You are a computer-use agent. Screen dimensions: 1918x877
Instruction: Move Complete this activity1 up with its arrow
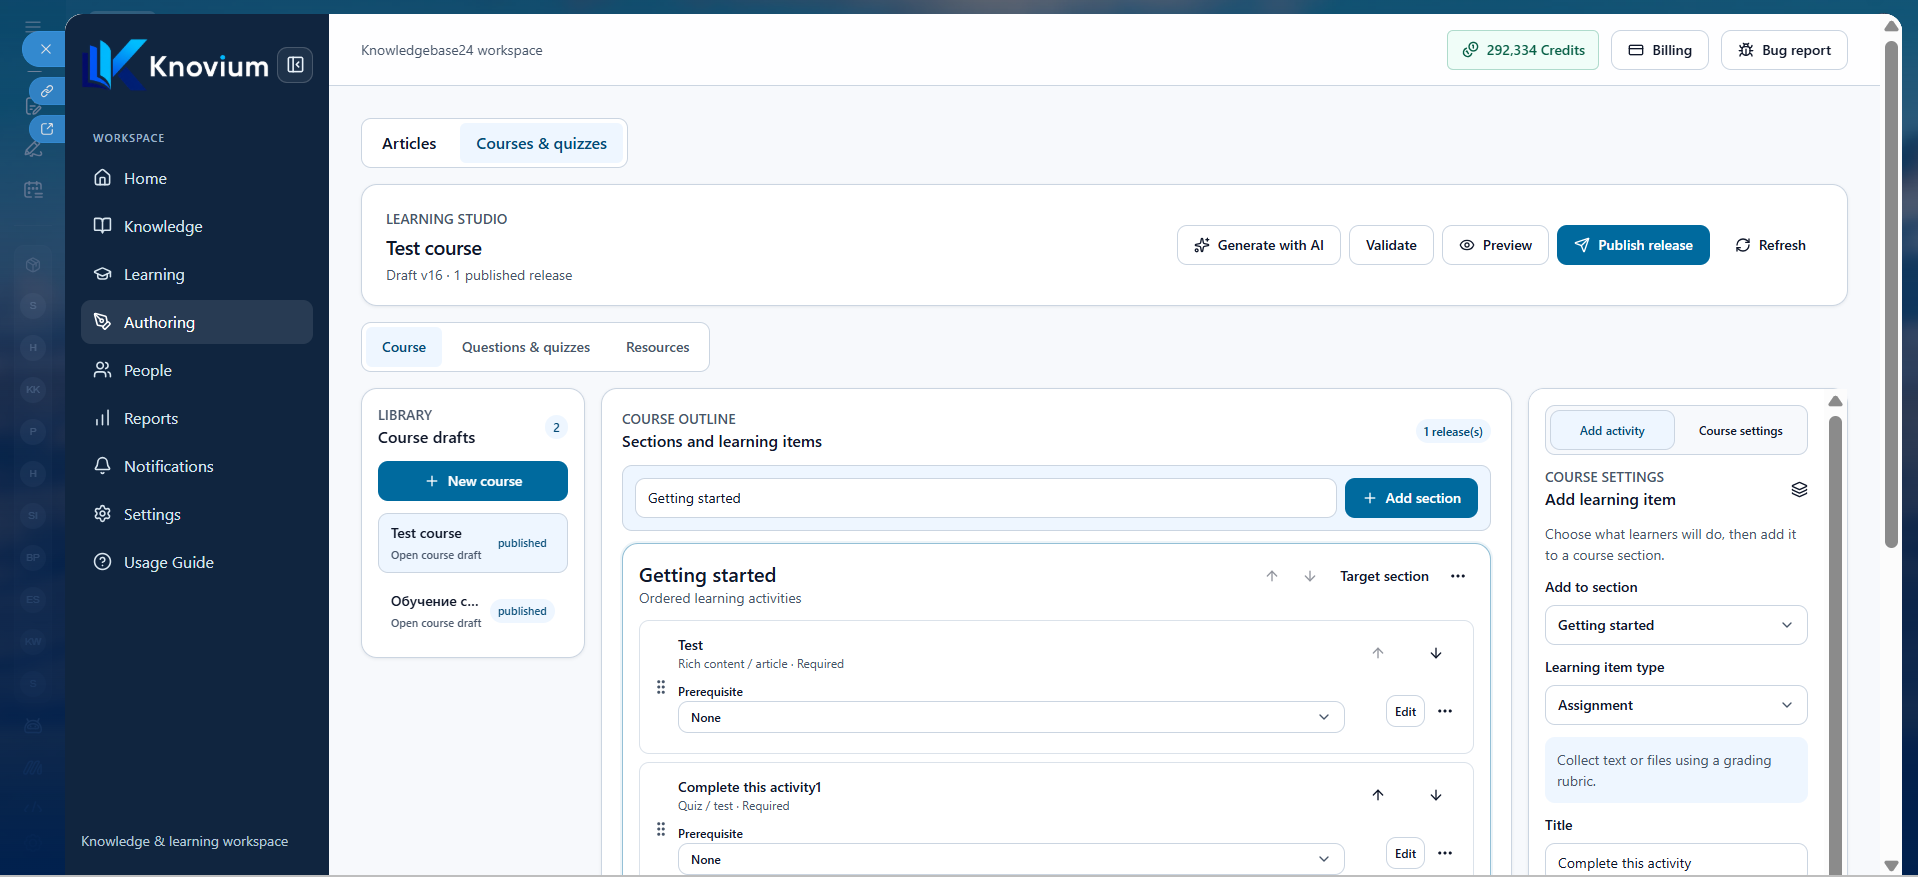pyautogui.click(x=1378, y=795)
